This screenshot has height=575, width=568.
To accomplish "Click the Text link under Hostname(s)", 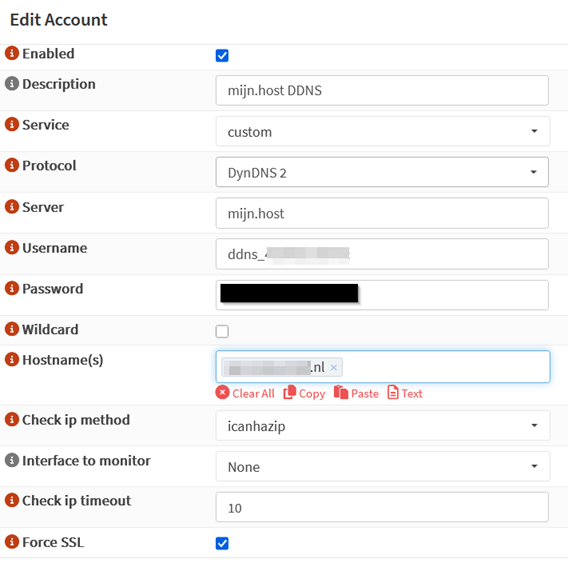I will point(405,393).
